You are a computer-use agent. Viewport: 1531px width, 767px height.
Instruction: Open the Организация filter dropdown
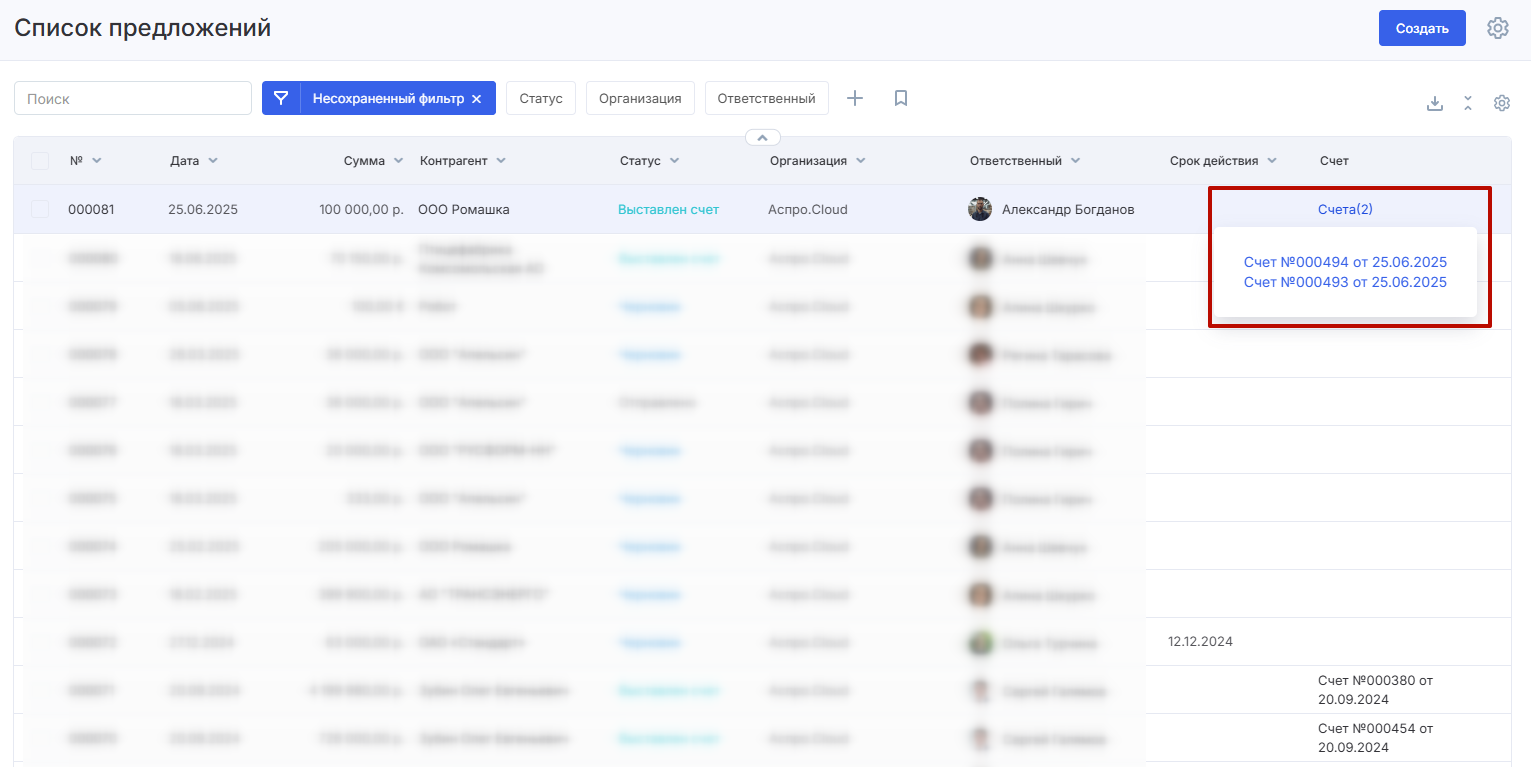tap(640, 98)
